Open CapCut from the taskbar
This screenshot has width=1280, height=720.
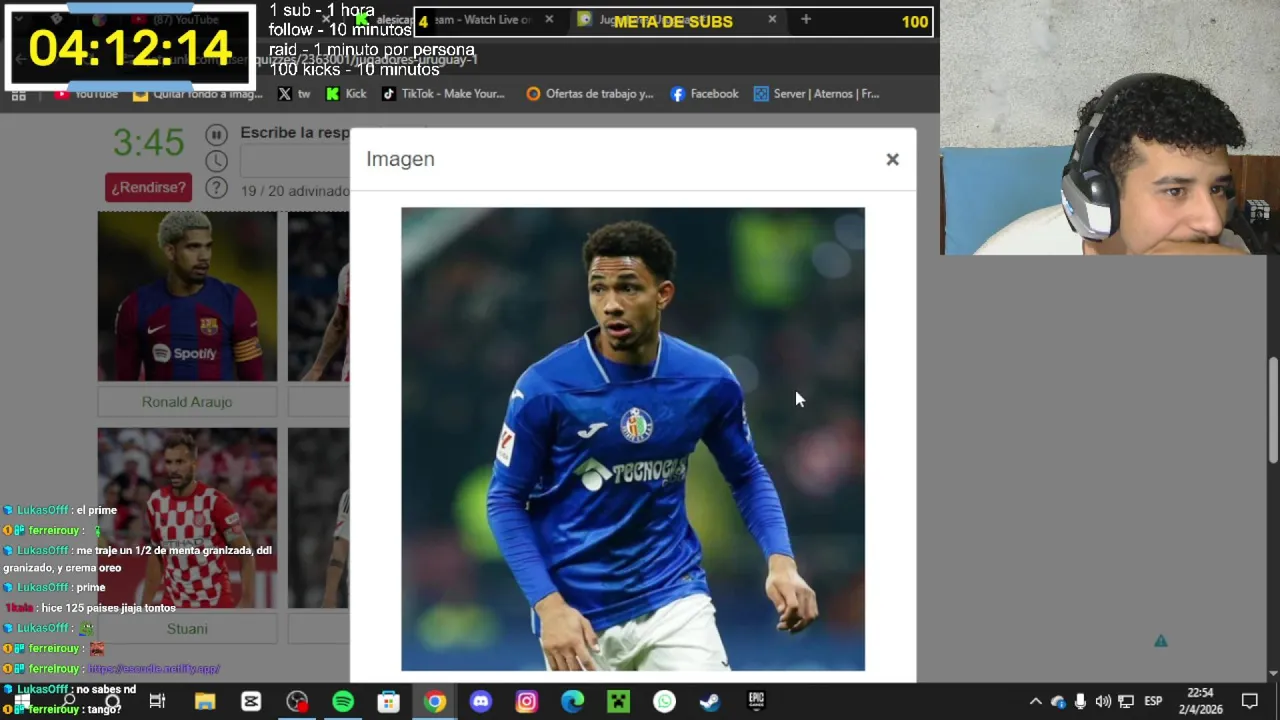[x=251, y=701]
